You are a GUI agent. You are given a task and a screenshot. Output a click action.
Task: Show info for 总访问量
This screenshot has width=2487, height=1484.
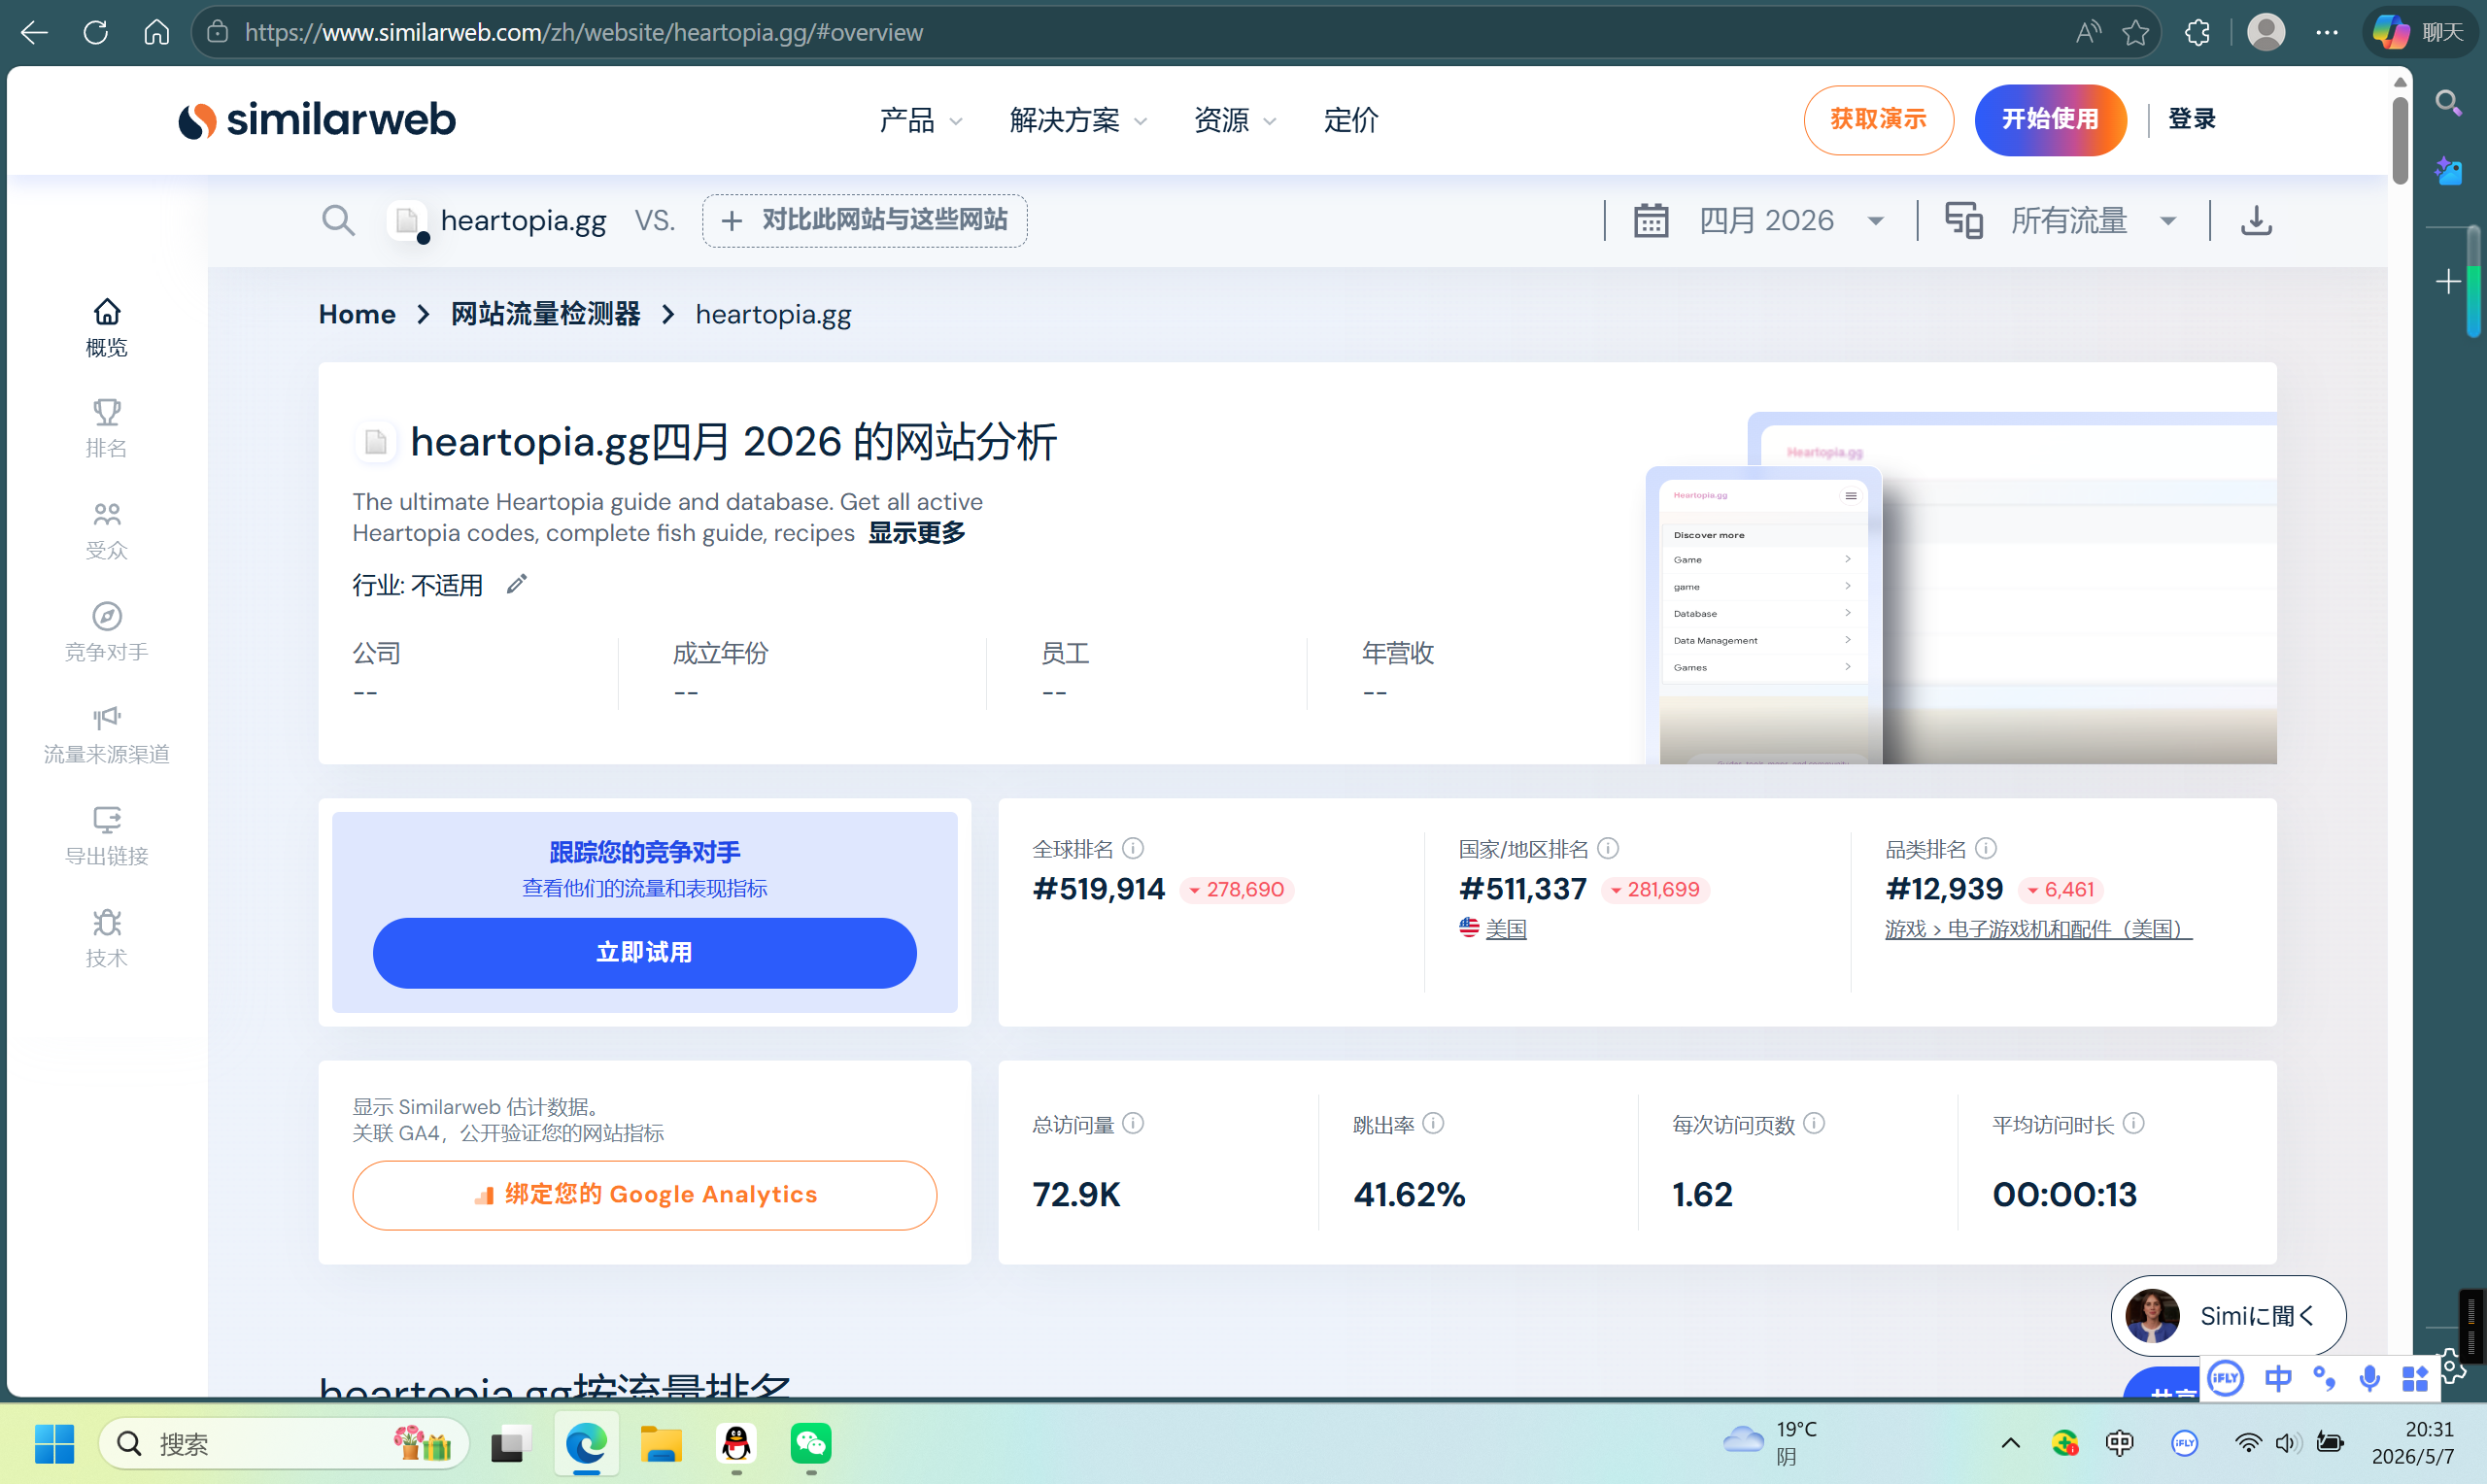[x=1133, y=1123]
